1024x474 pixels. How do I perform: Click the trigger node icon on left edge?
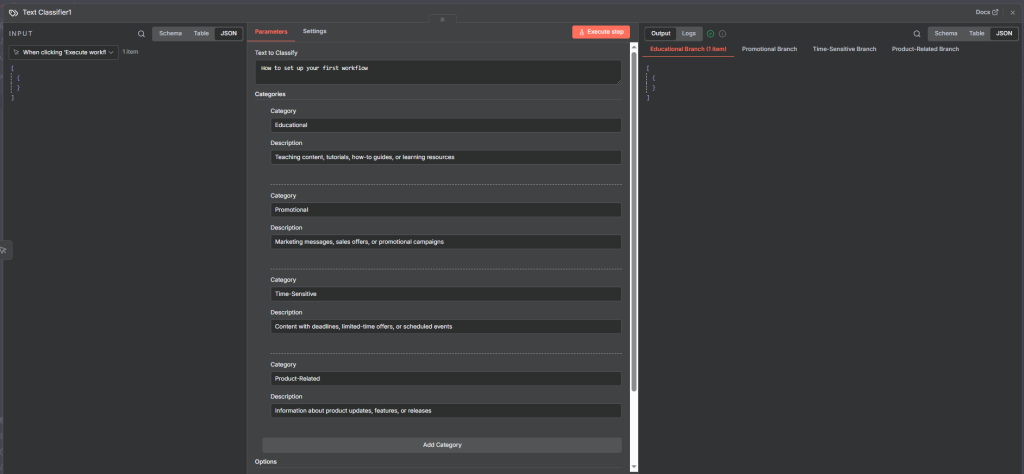4,250
